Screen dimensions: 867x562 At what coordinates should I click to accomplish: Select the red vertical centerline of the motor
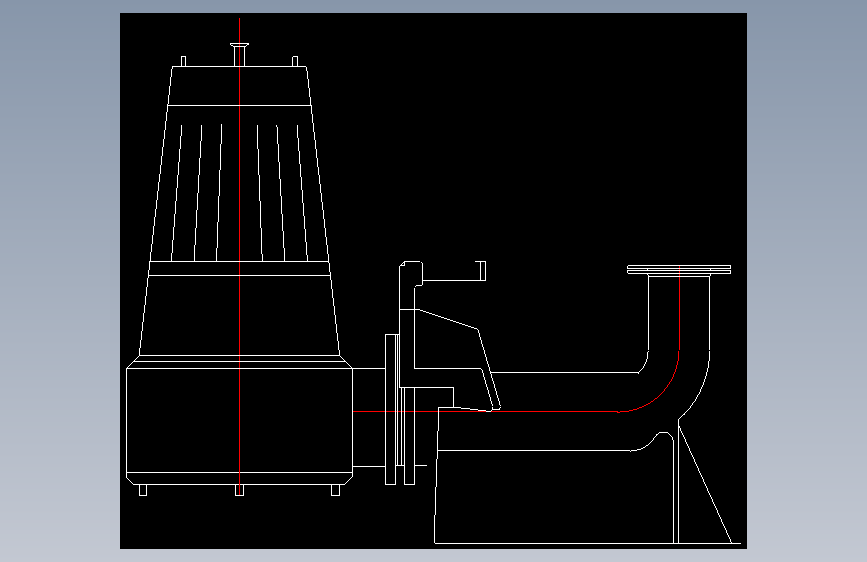(x=239, y=256)
